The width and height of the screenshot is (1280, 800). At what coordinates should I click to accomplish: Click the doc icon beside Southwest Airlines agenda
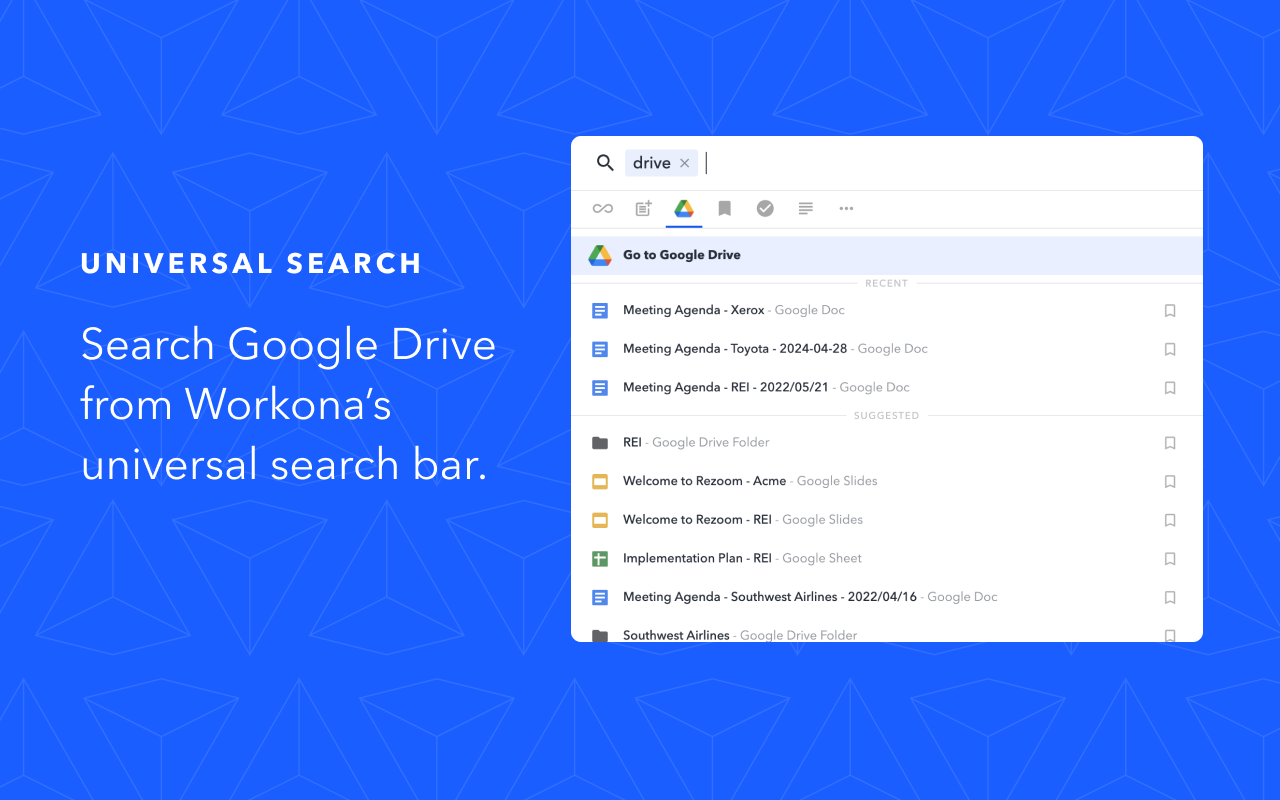600,597
